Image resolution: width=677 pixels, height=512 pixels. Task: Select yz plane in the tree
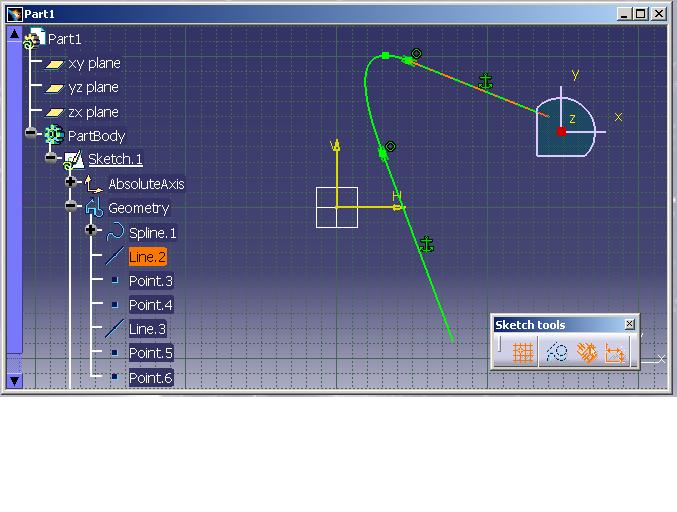(x=93, y=88)
